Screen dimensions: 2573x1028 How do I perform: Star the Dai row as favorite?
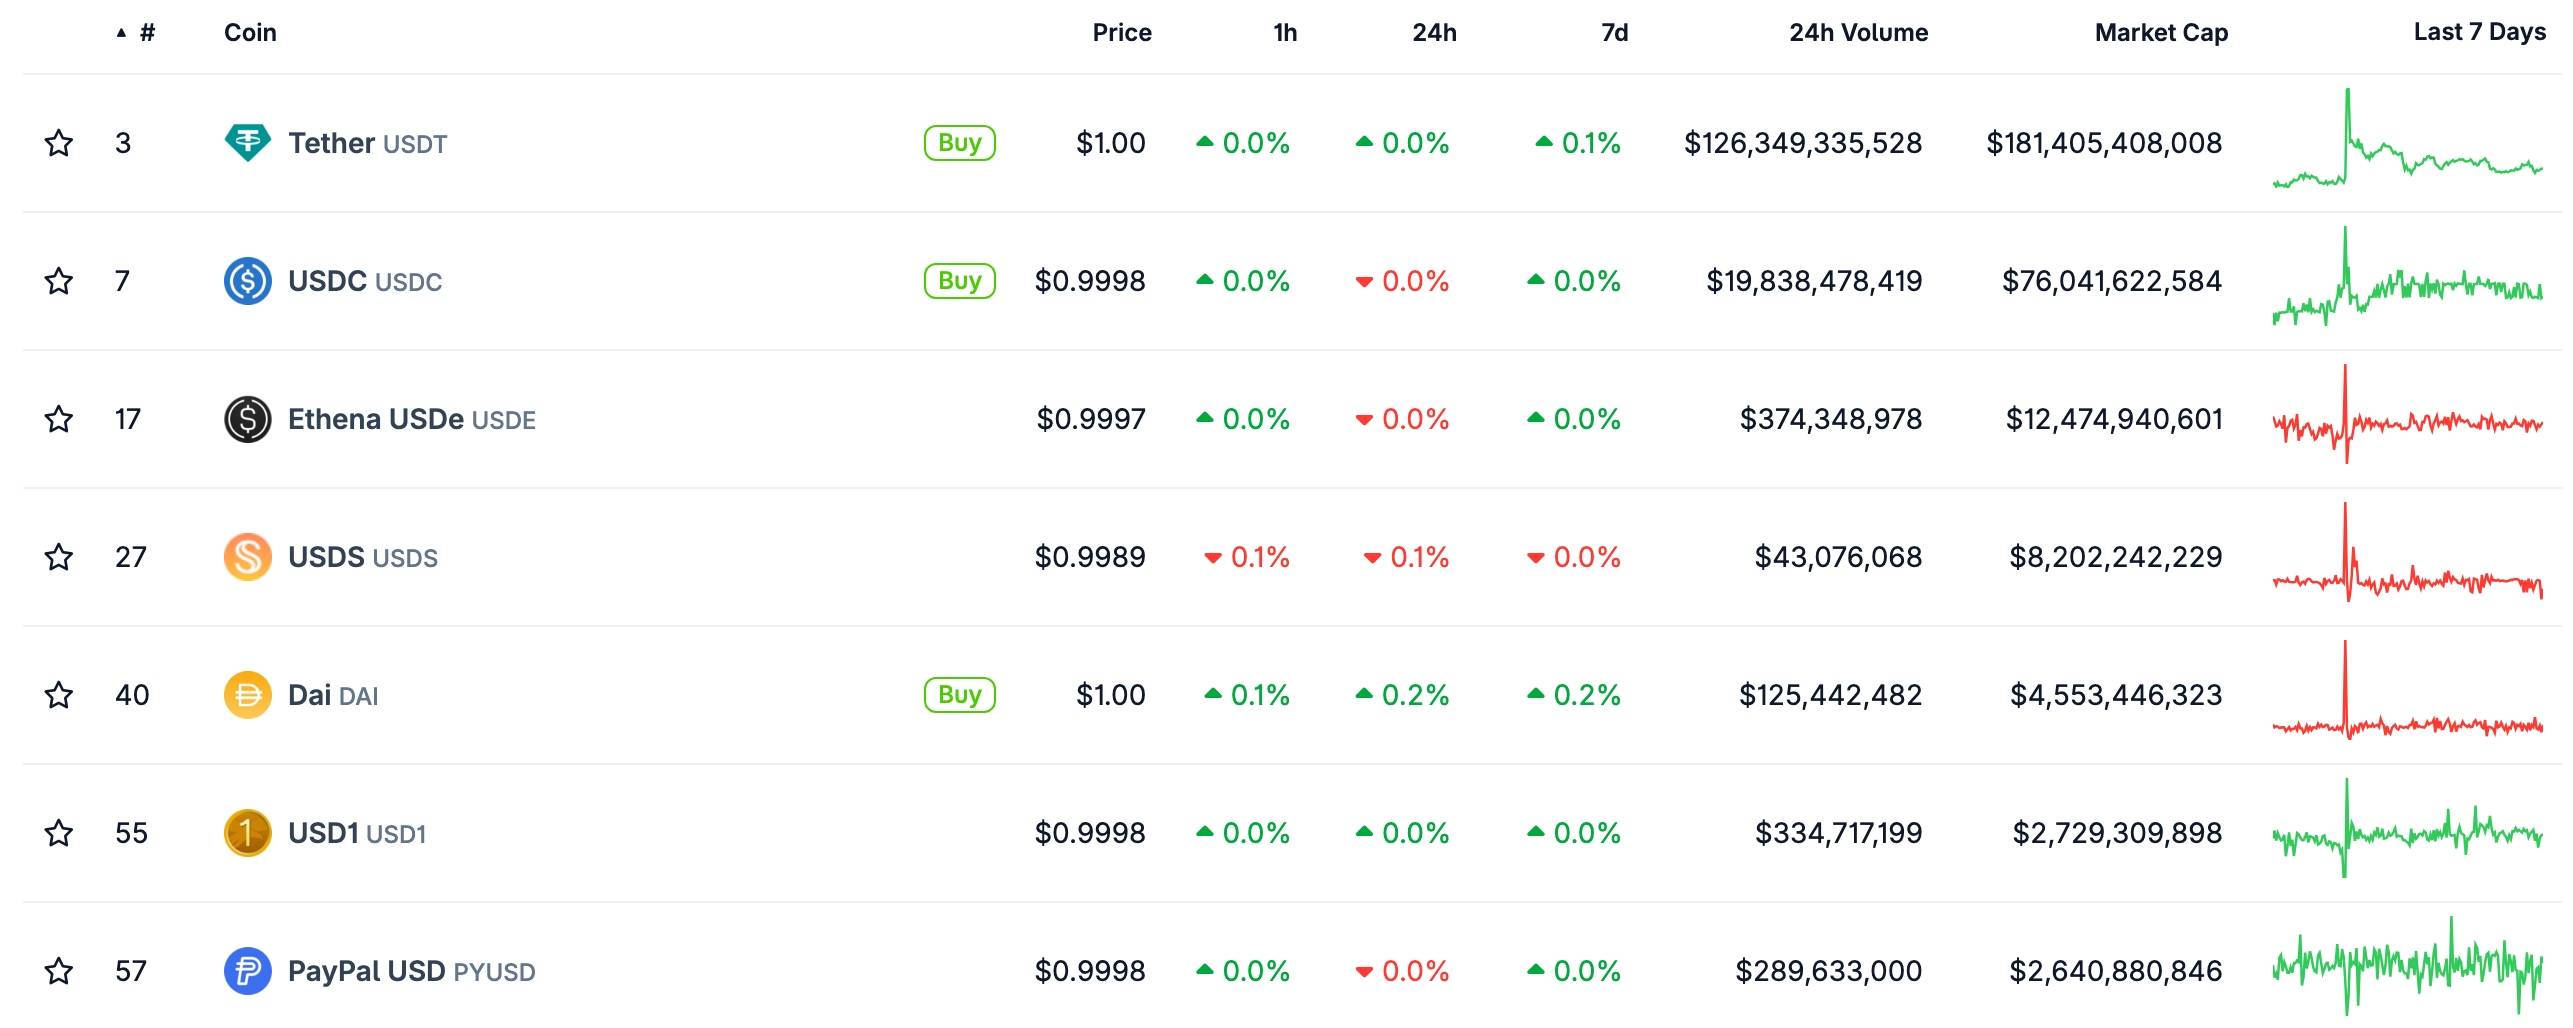click(59, 695)
